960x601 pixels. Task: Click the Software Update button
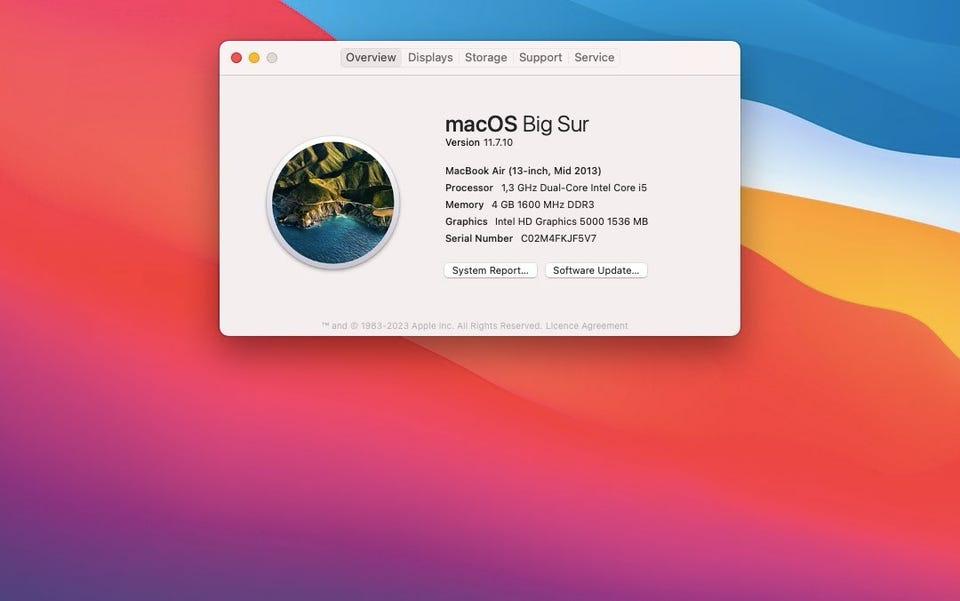tap(596, 271)
